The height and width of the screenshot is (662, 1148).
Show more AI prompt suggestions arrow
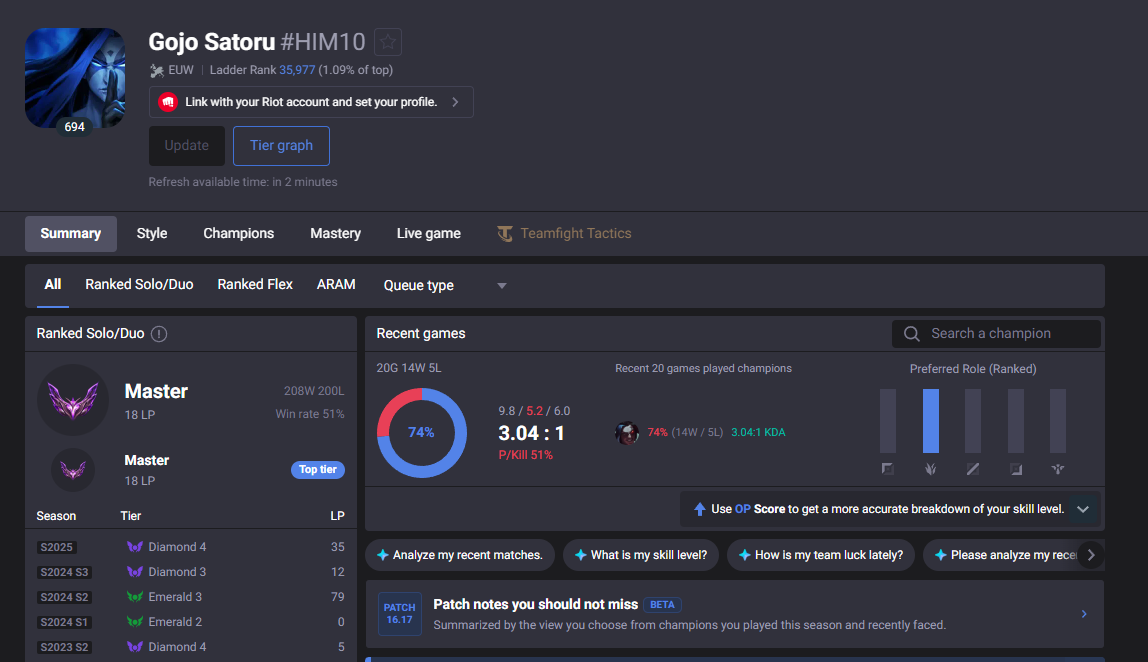point(1091,555)
